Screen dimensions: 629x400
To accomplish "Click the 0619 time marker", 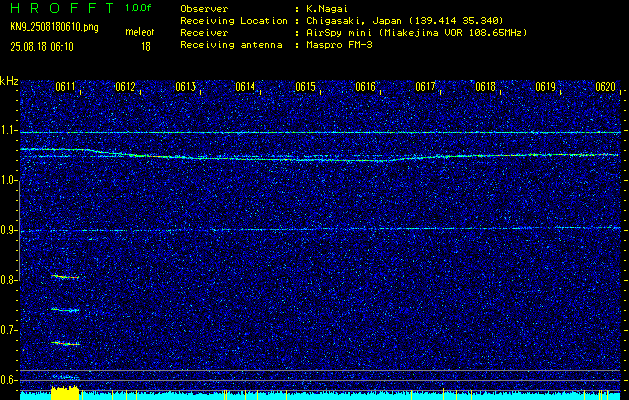I will pos(545,86).
